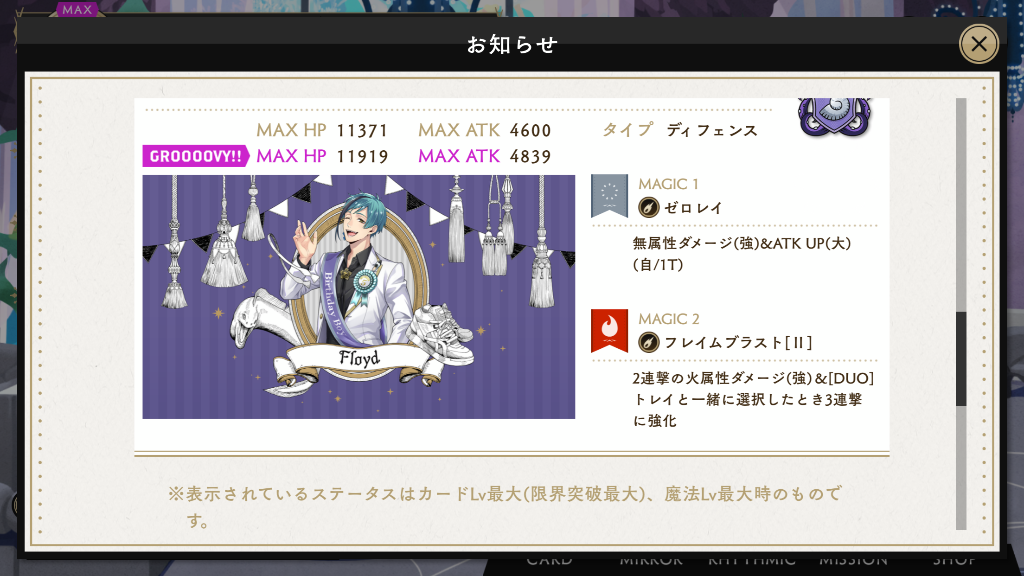Click the MAGIC 2 fire element icon
1024x576 pixels.
pos(609,330)
